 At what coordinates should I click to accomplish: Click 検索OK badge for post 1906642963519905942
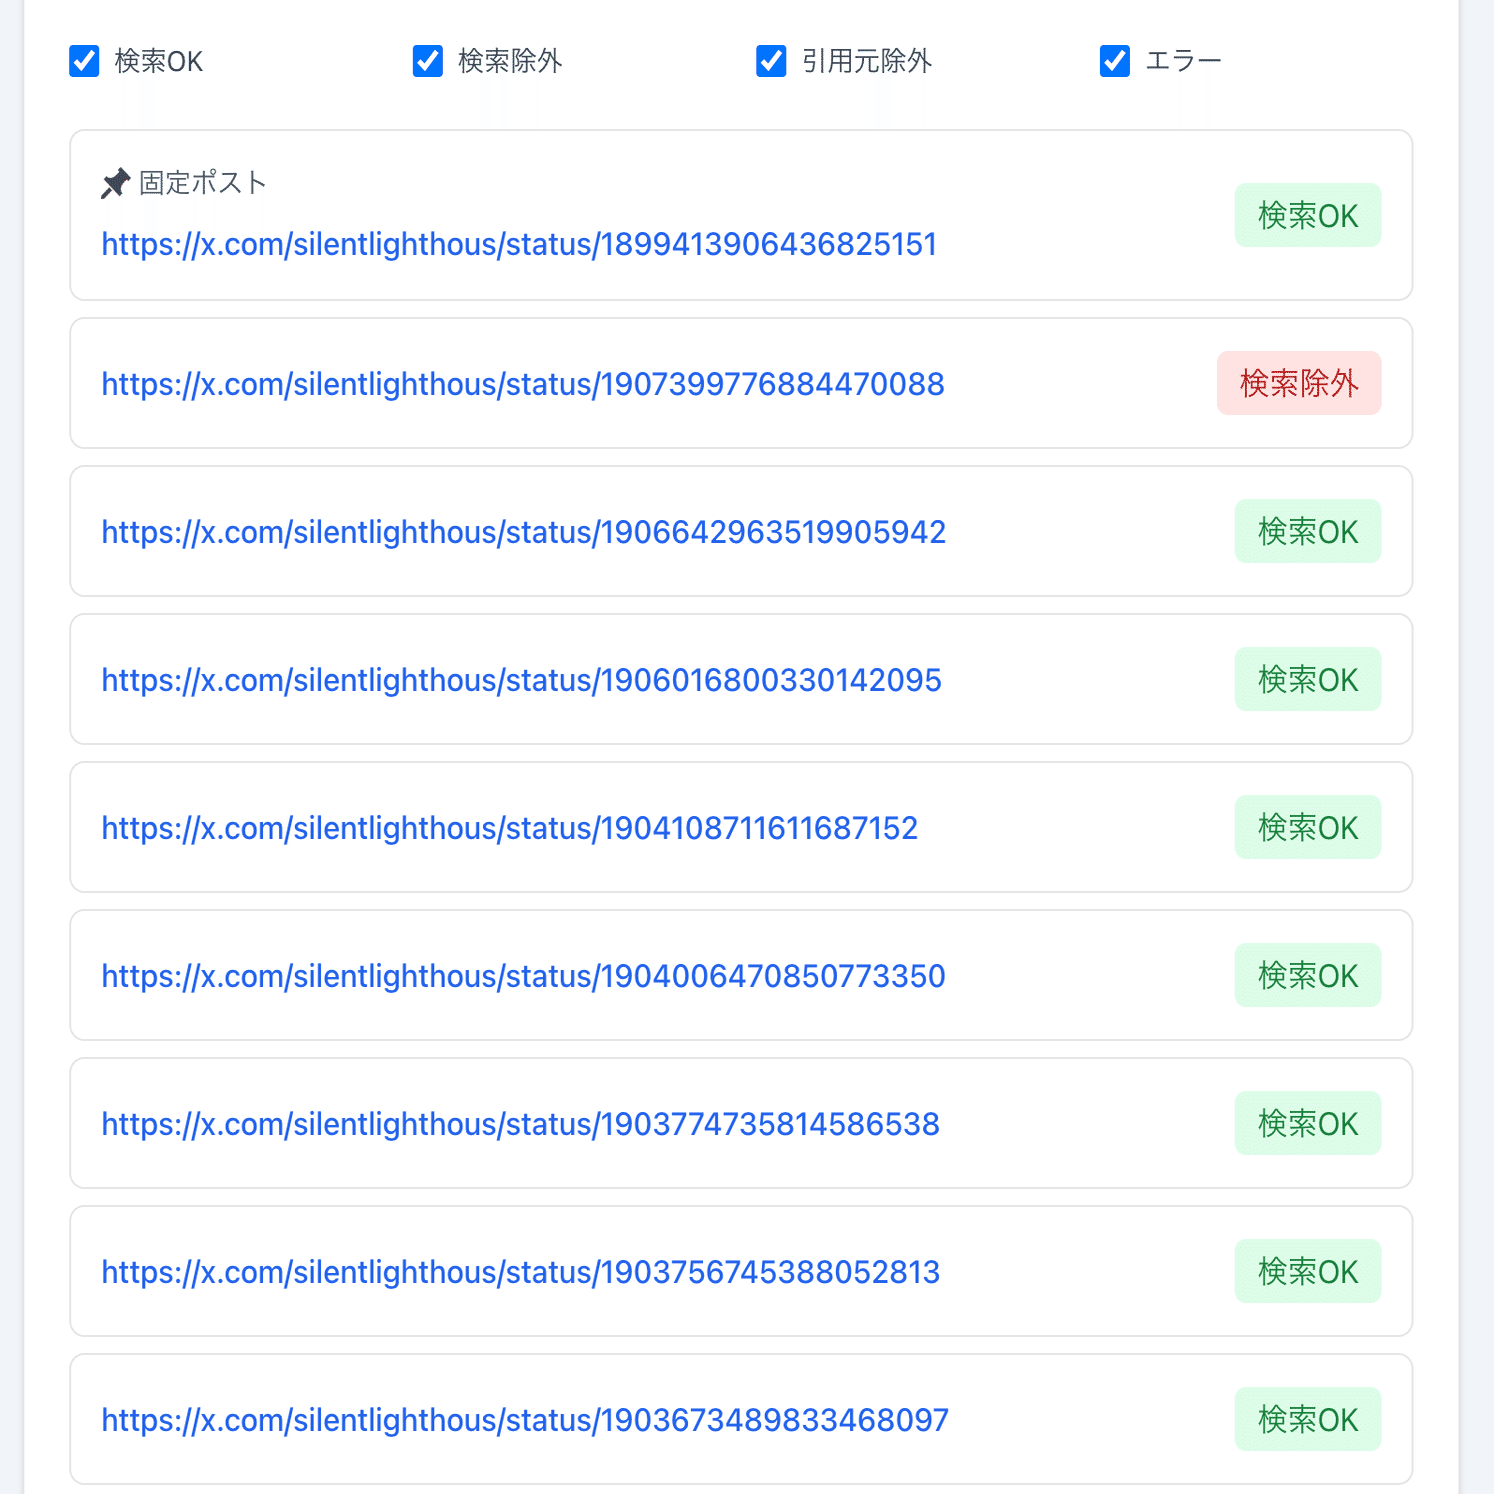point(1308,531)
